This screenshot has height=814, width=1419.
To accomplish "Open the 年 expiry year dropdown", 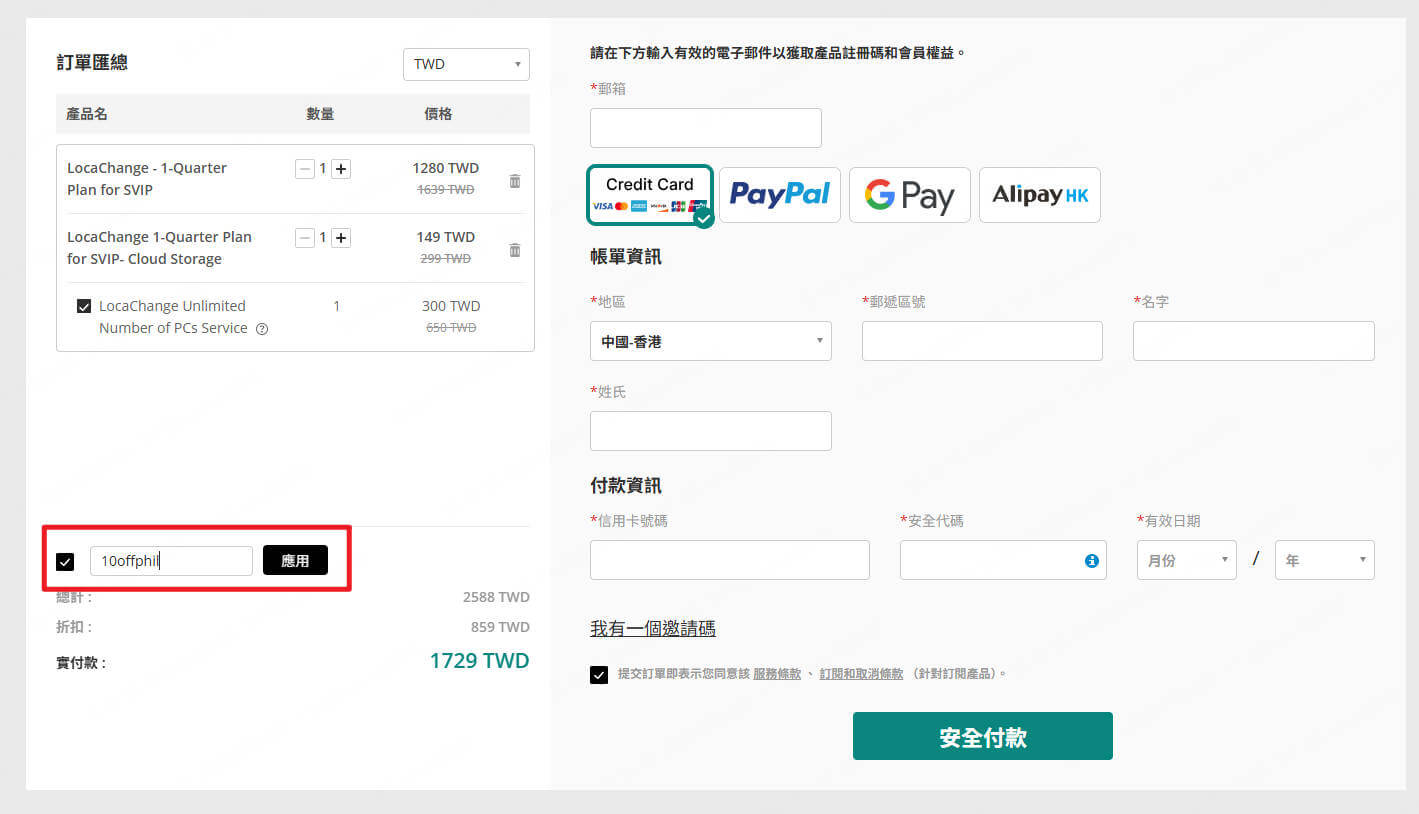I will pos(1325,560).
